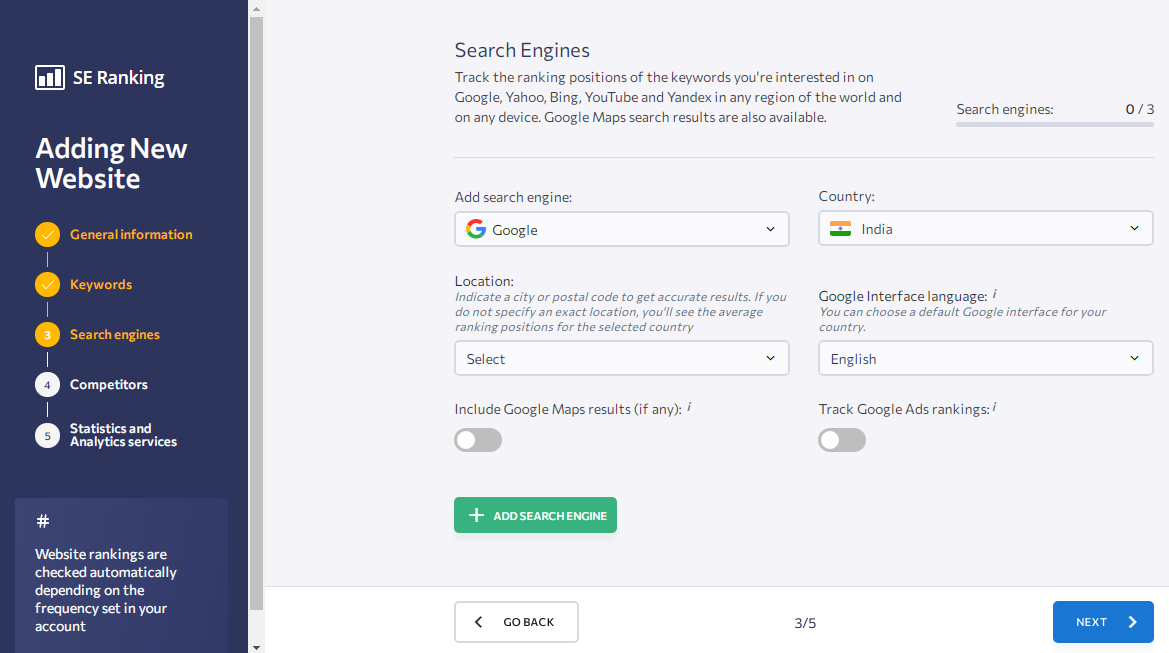Open the Add search engine Google dropdown
Image resolution: width=1169 pixels, height=653 pixels.
(622, 229)
